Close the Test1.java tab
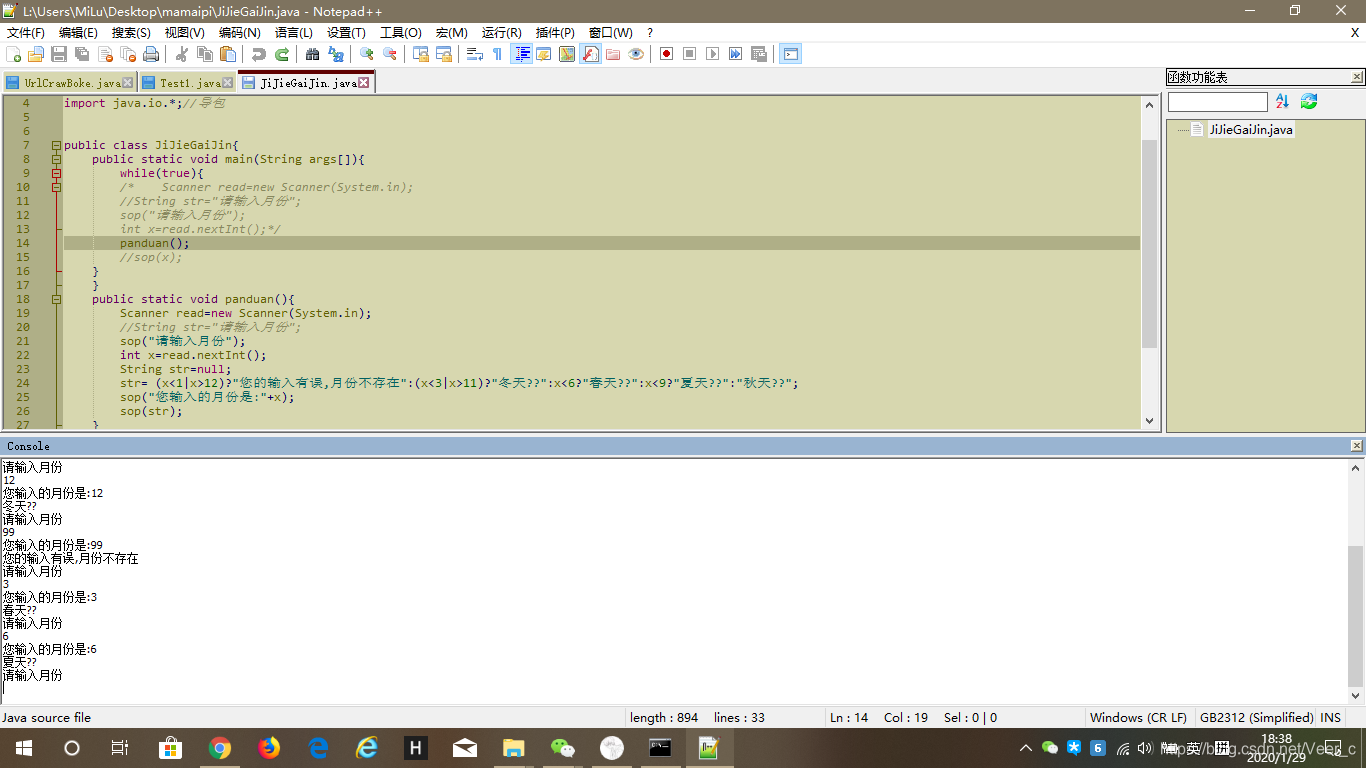 [227, 83]
